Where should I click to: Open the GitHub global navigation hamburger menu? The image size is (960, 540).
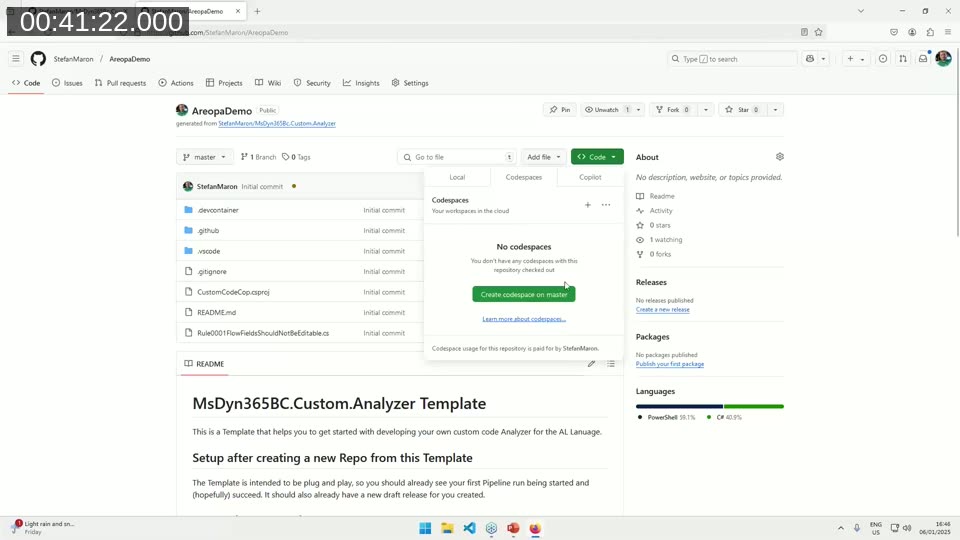[x=16, y=59]
